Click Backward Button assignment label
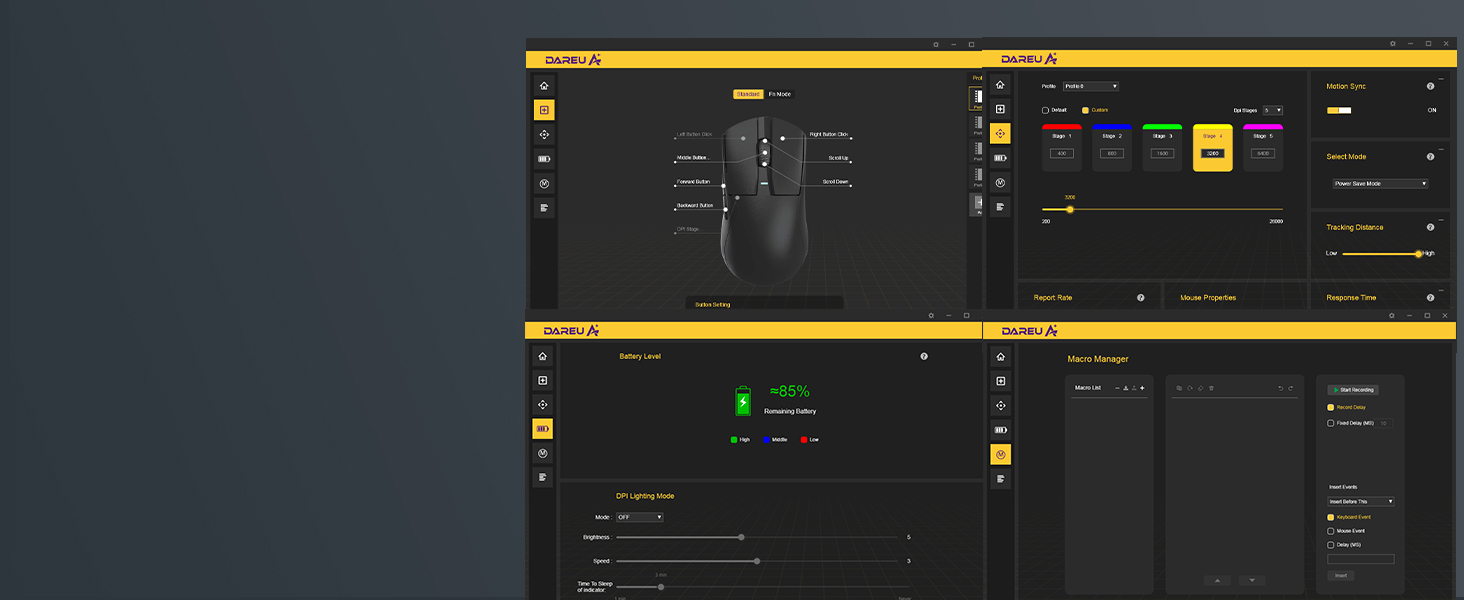This screenshot has height=600, width=1464. click(x=695, y=205)
